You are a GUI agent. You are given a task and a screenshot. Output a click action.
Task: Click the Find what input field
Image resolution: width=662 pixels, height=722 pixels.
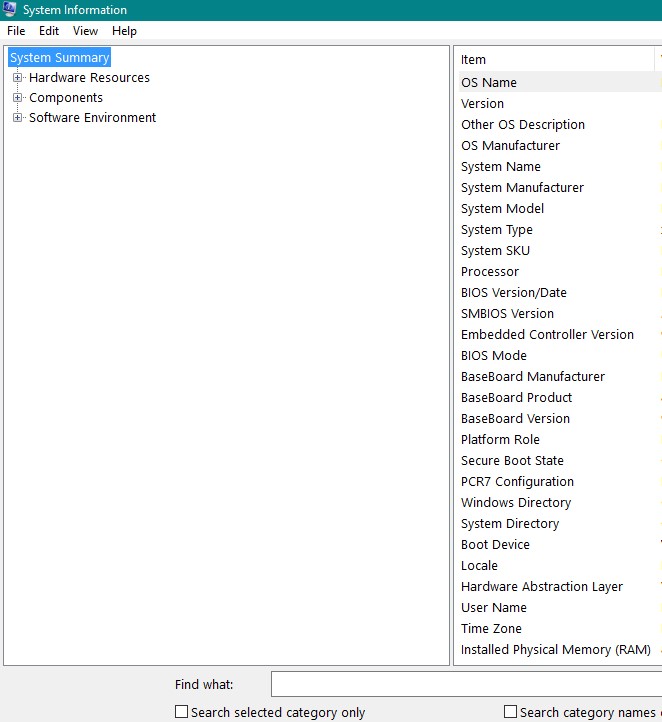coord(466,684)
